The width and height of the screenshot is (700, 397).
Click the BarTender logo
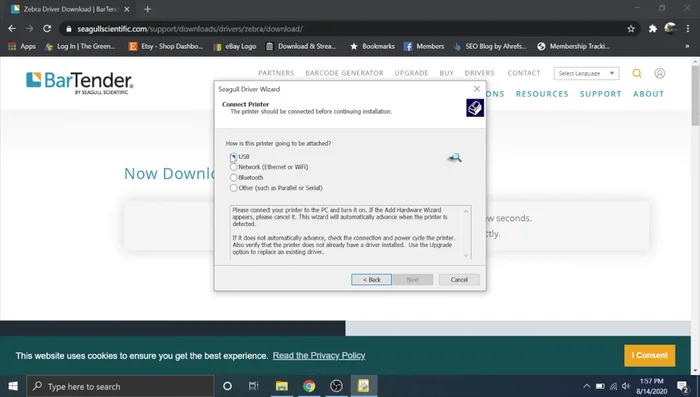coord(79,83)
